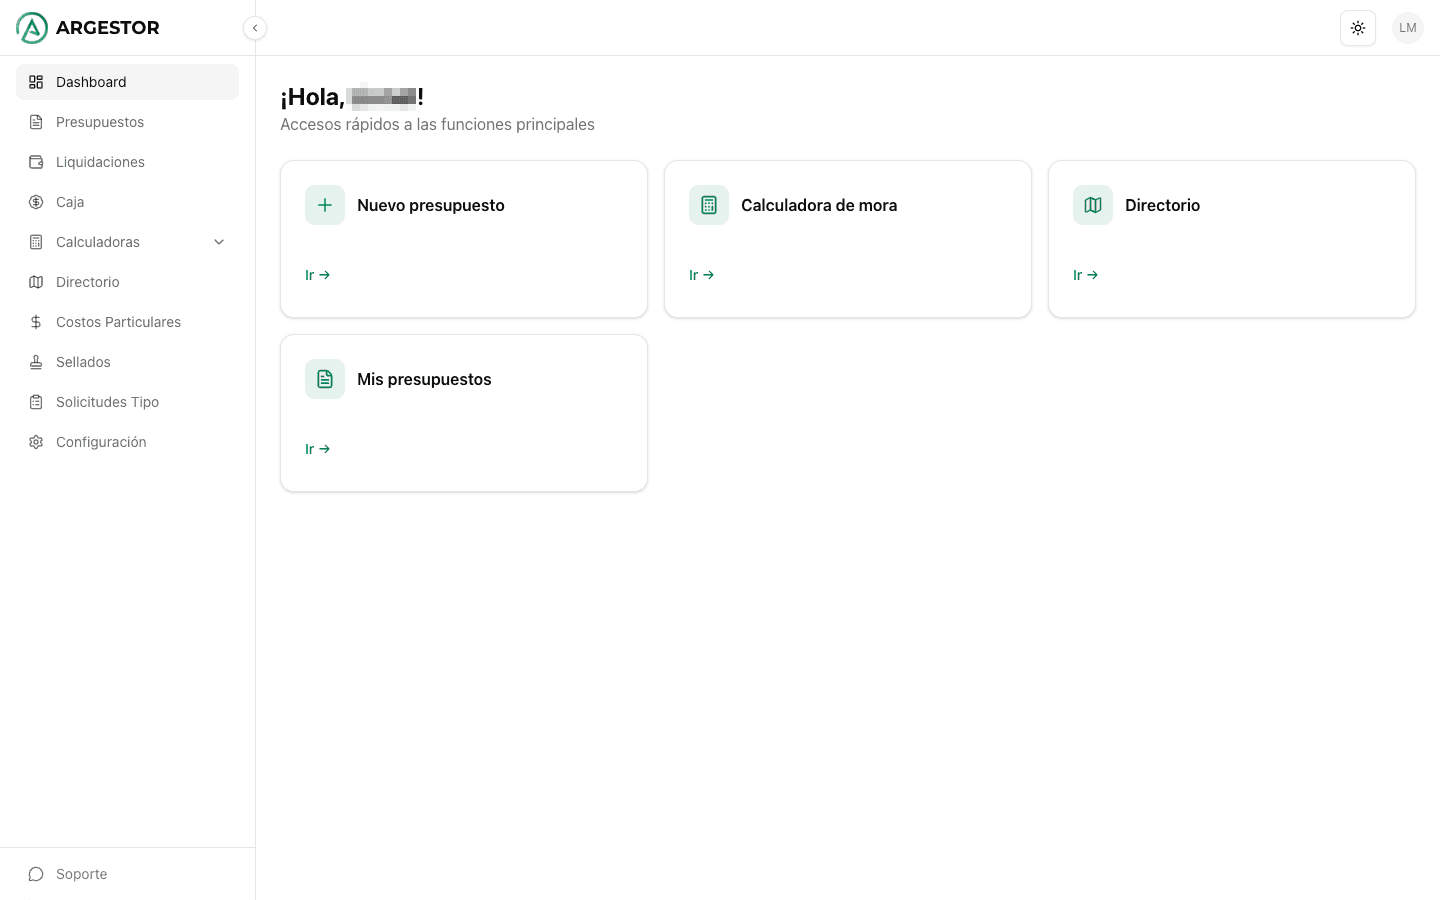Open Solicitudes Tipo in the sidebar

point(107,402)
